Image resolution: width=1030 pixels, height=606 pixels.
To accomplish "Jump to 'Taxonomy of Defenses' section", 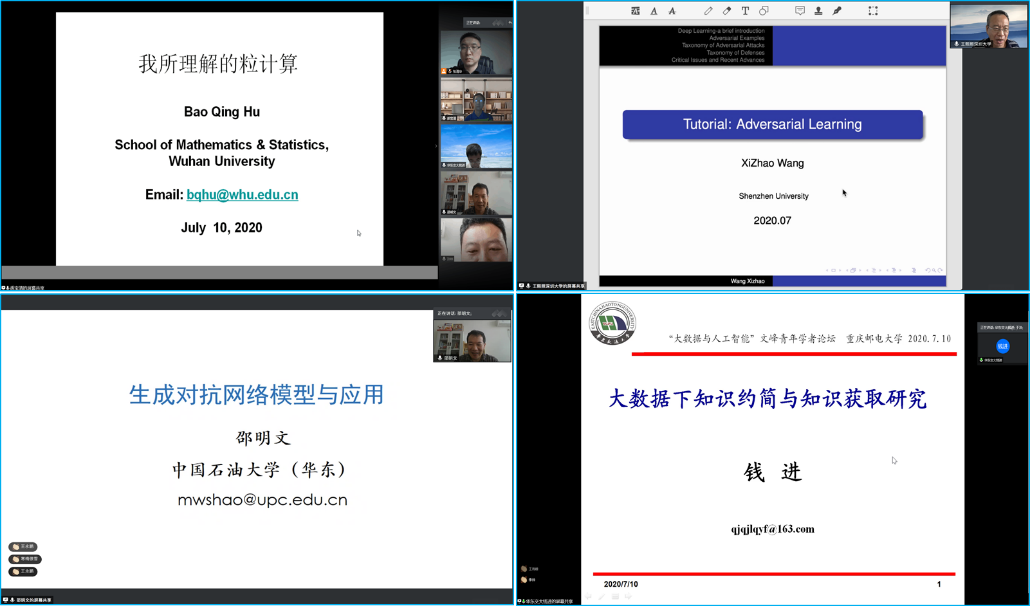I will tap(736, 53).
